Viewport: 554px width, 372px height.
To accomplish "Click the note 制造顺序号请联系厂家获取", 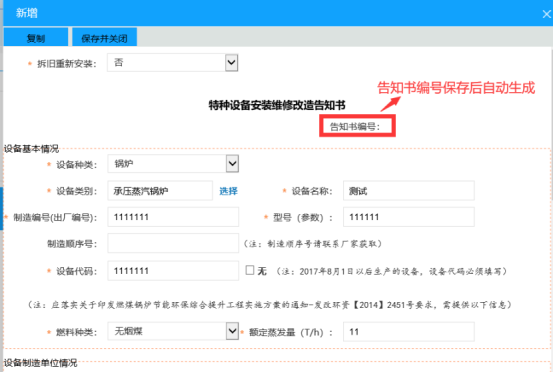I will pos(312,243).
